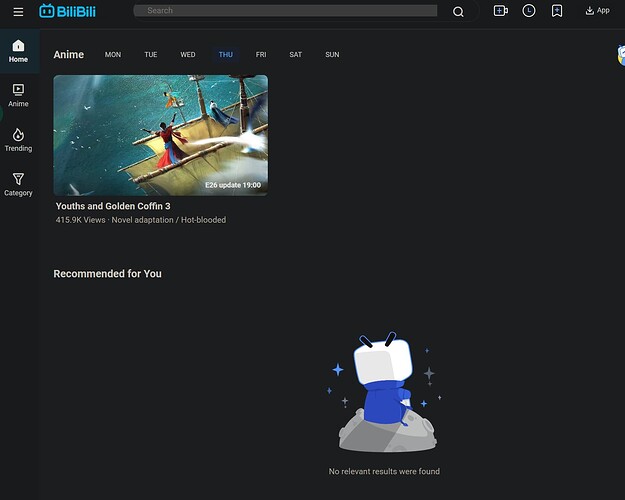Click 'Novel adaptation / Hot-blooded' tag text

click(169, 220)
